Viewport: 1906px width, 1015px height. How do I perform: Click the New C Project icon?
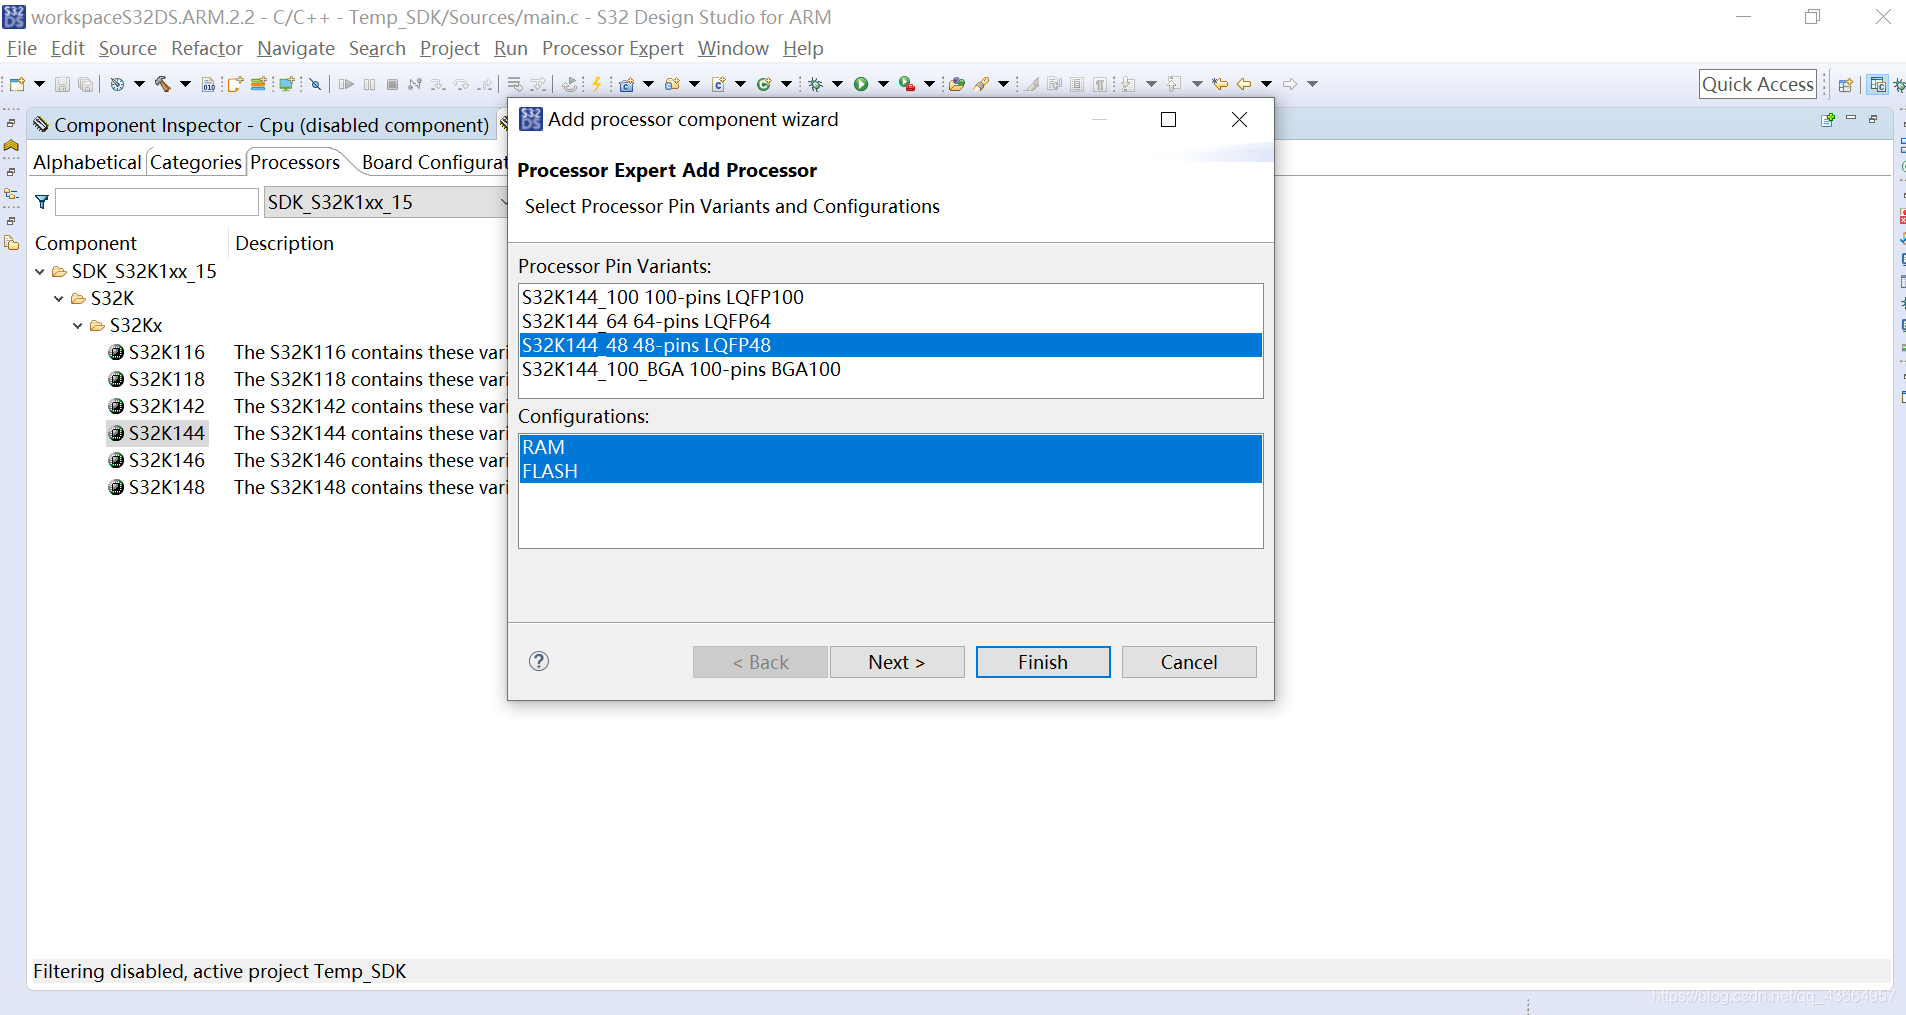click(x=626, y=84)
